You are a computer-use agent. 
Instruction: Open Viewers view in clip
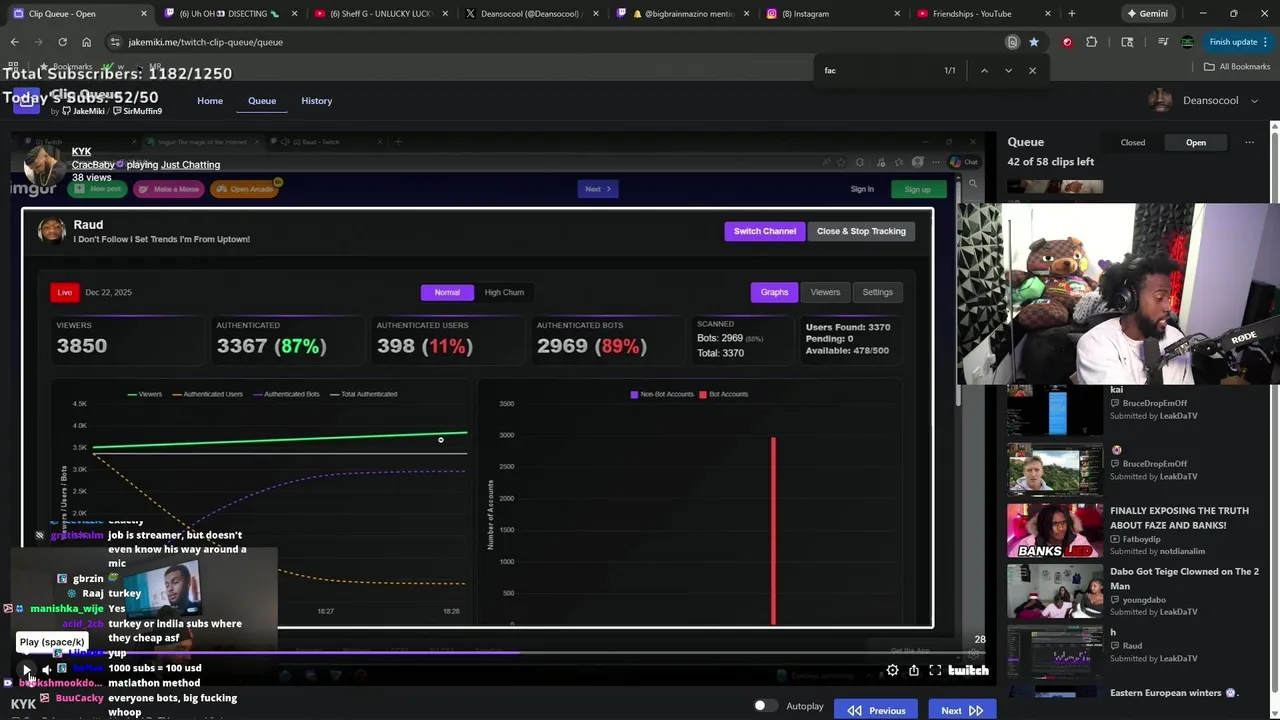[825, 292]
